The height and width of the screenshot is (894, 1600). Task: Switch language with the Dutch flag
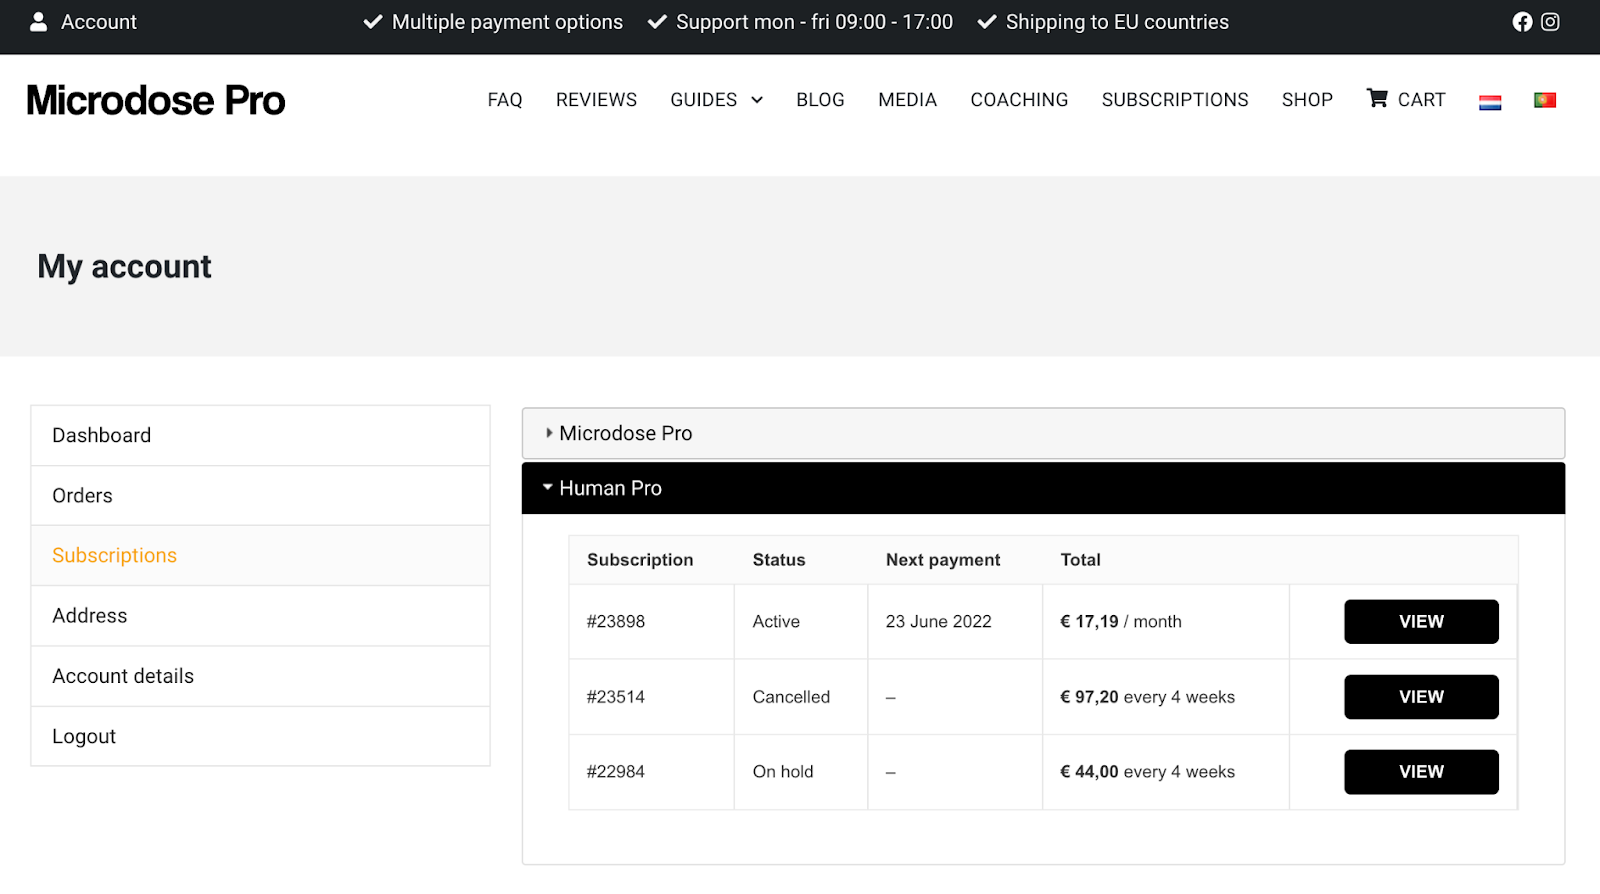1490,101
